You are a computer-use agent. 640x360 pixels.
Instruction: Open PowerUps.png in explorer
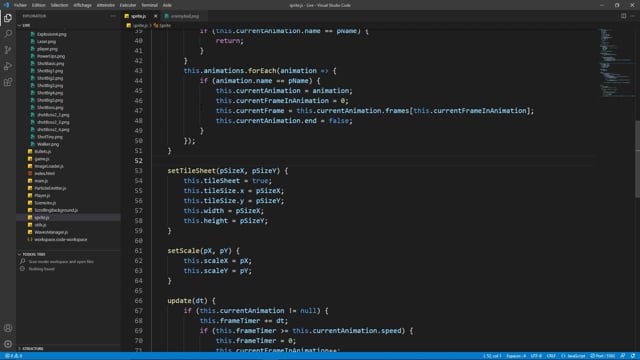[x=51, y=56]
